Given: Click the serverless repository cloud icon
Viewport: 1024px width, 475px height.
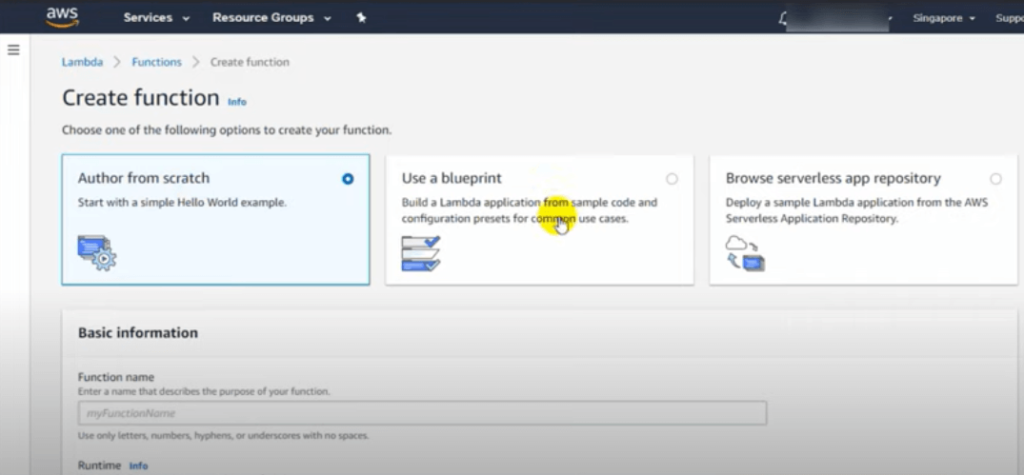Looking at the screenshot, I should 744,254.
